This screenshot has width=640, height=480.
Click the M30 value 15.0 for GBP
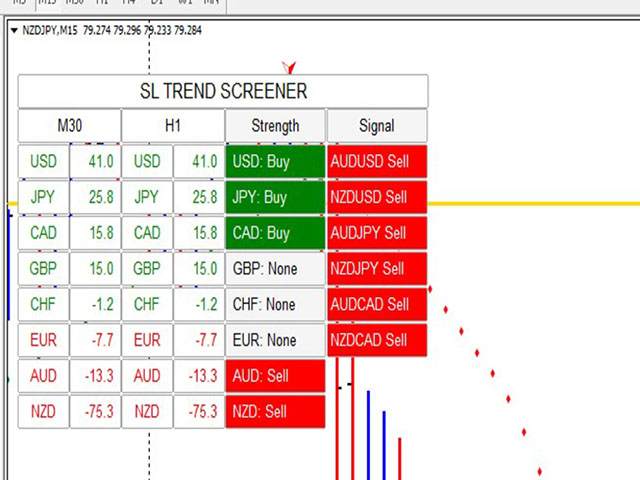(x=96, y=269)
